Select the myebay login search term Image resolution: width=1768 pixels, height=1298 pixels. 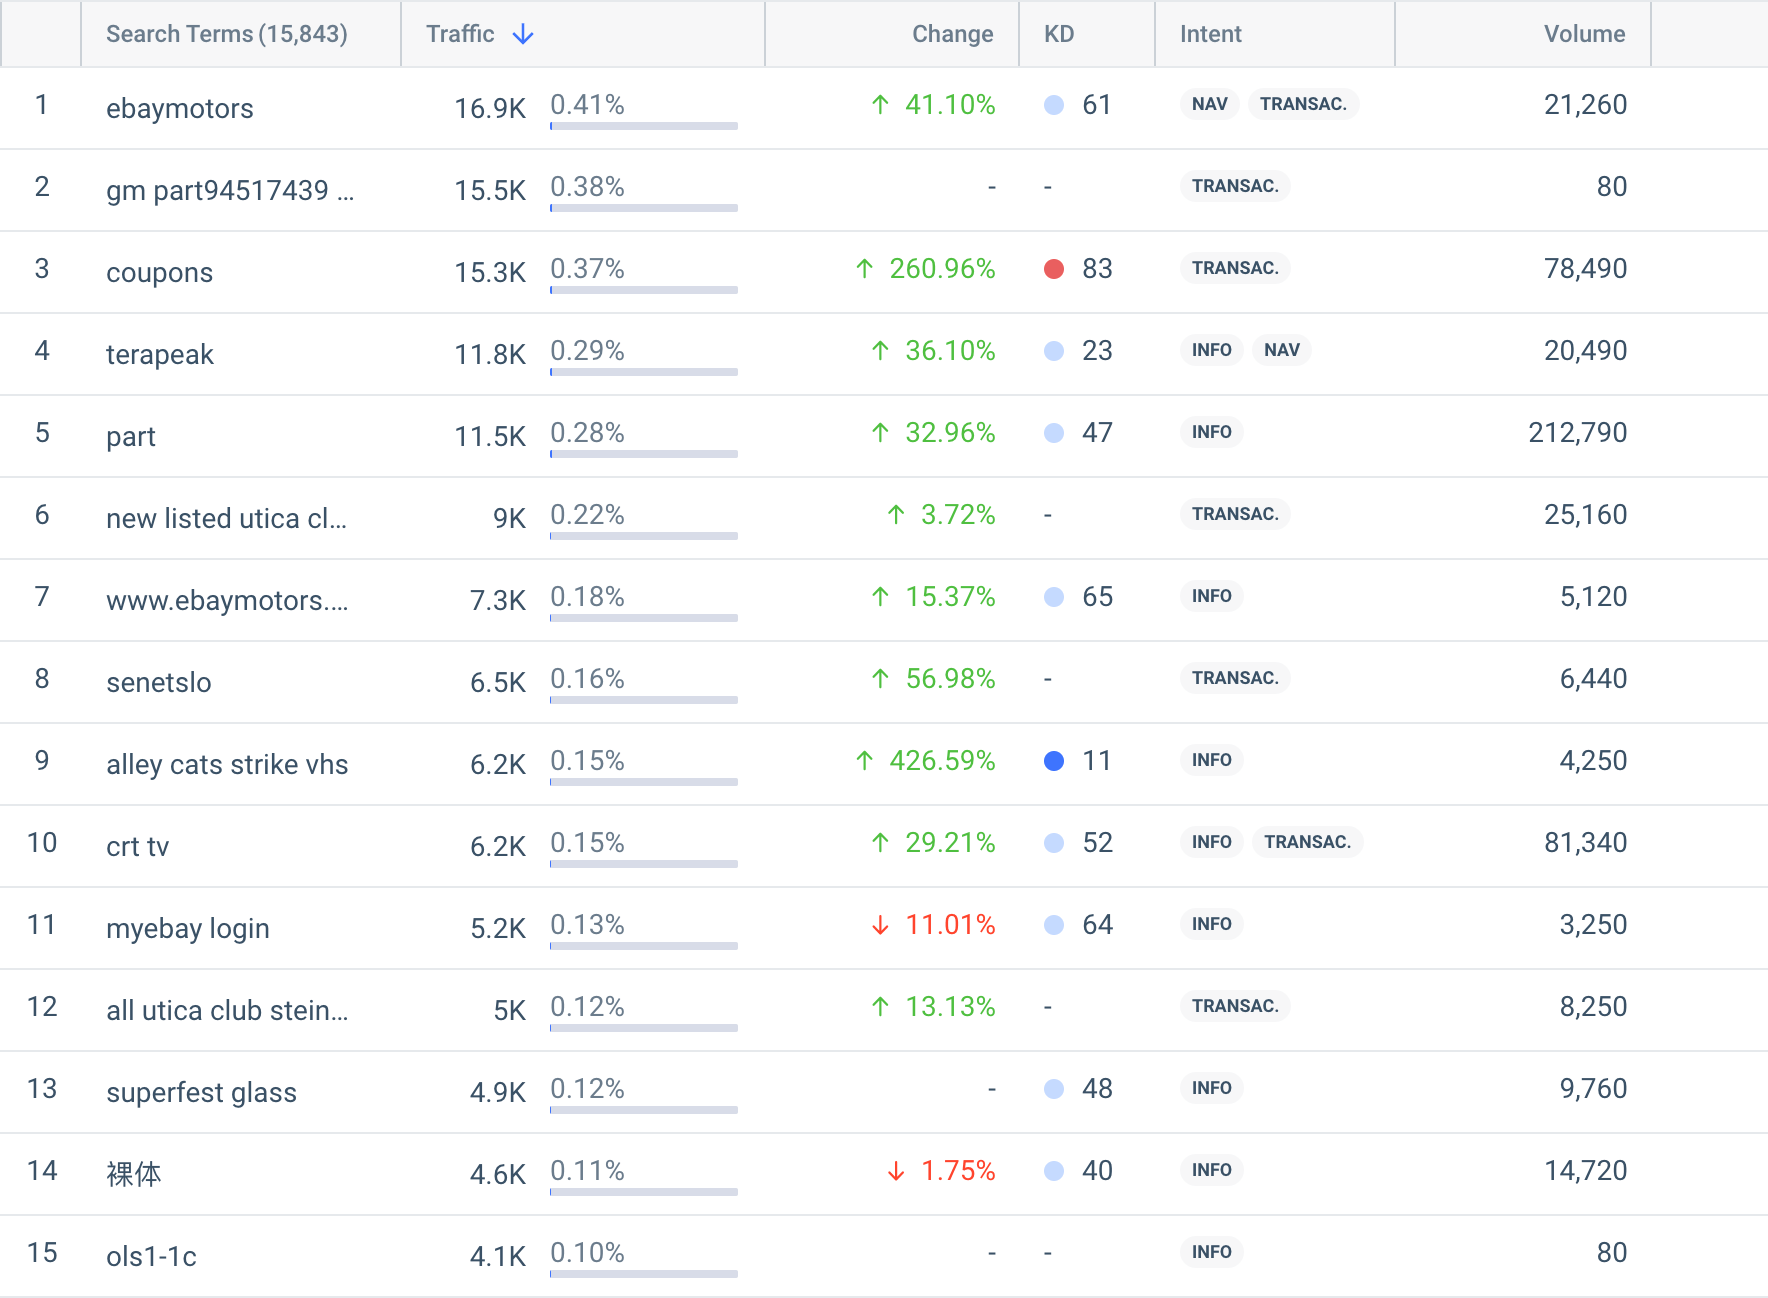tap(188, 928)
